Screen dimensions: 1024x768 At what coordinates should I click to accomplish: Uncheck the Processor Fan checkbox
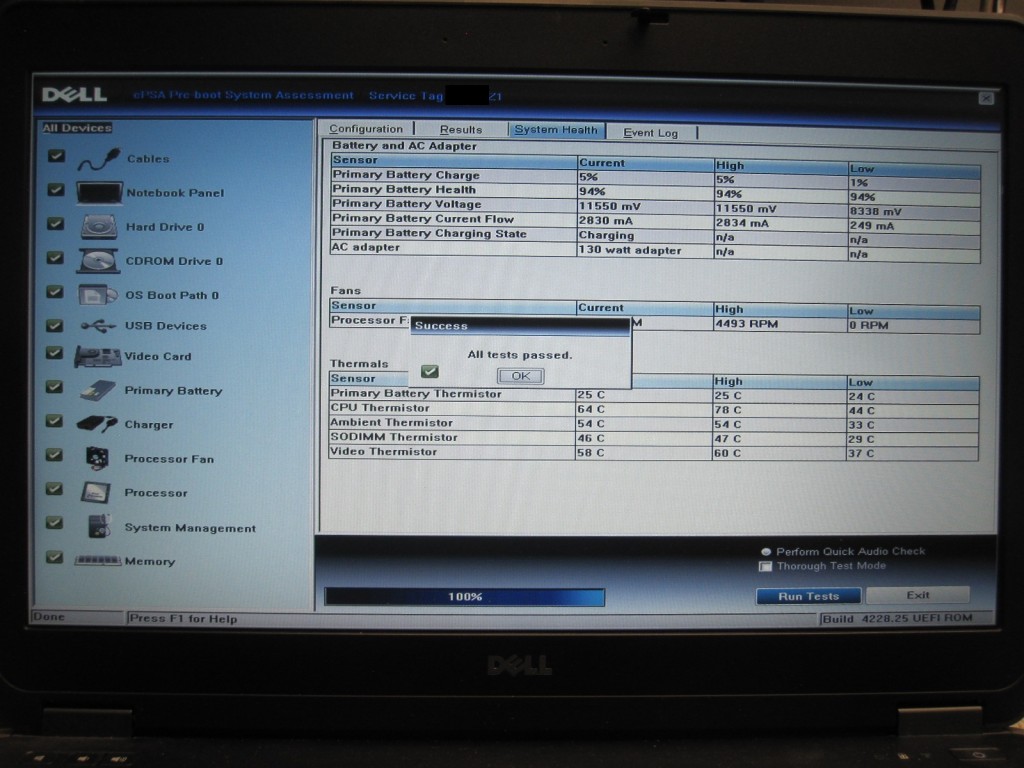(x=54, y=455)
